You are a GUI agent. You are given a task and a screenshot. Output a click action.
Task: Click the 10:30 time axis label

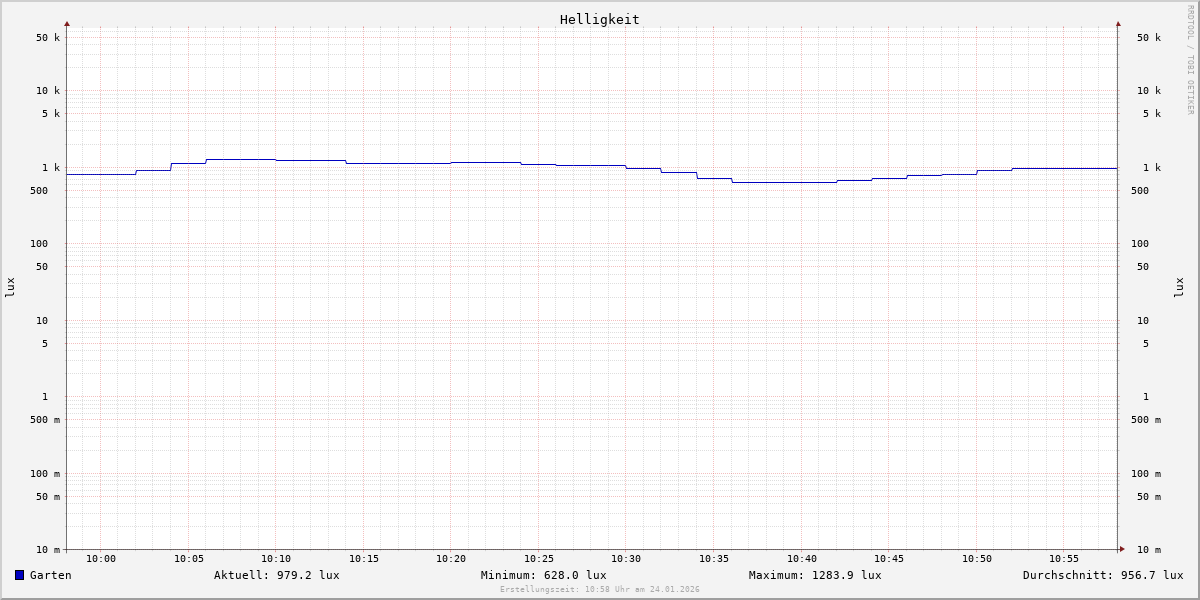click(626, 559)
